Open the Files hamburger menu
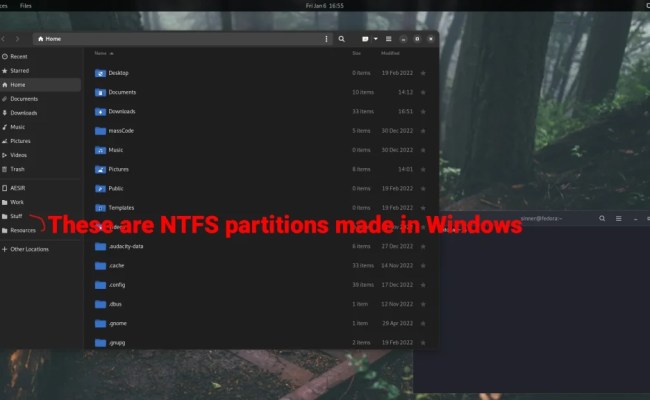The image size is (650, 400). click(x=388, y=39)
